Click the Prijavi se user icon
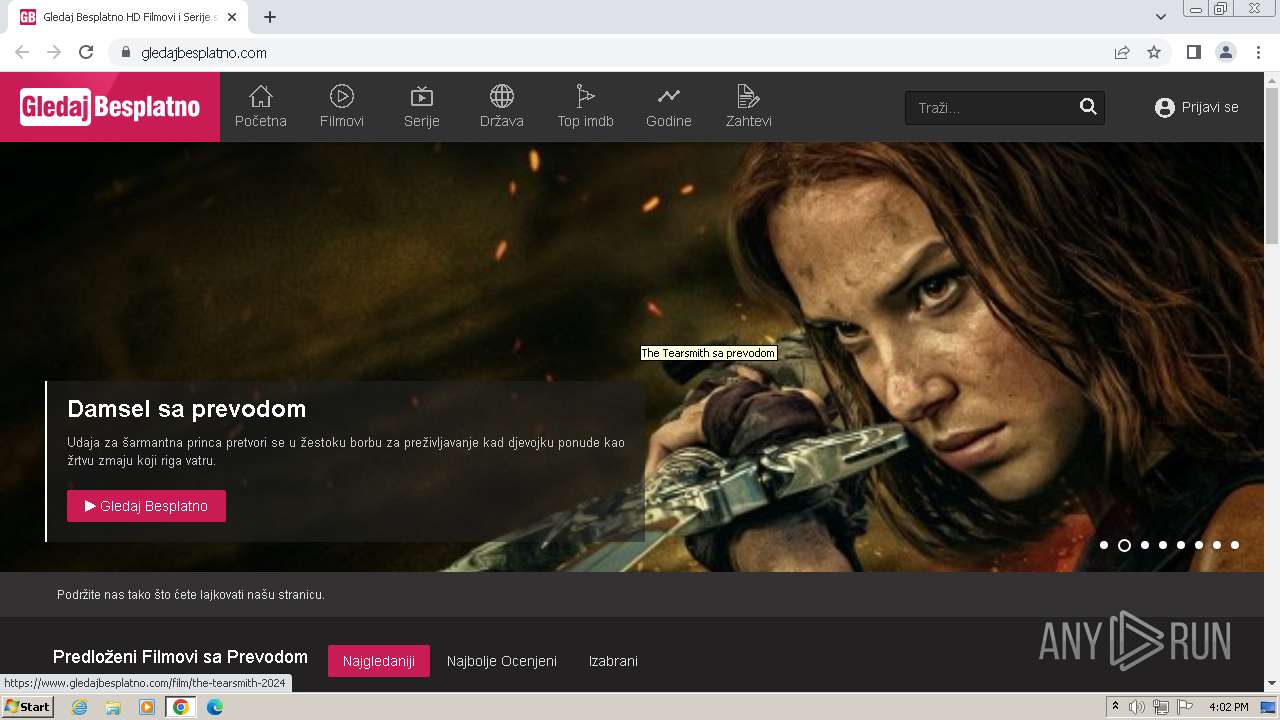 1164,107
